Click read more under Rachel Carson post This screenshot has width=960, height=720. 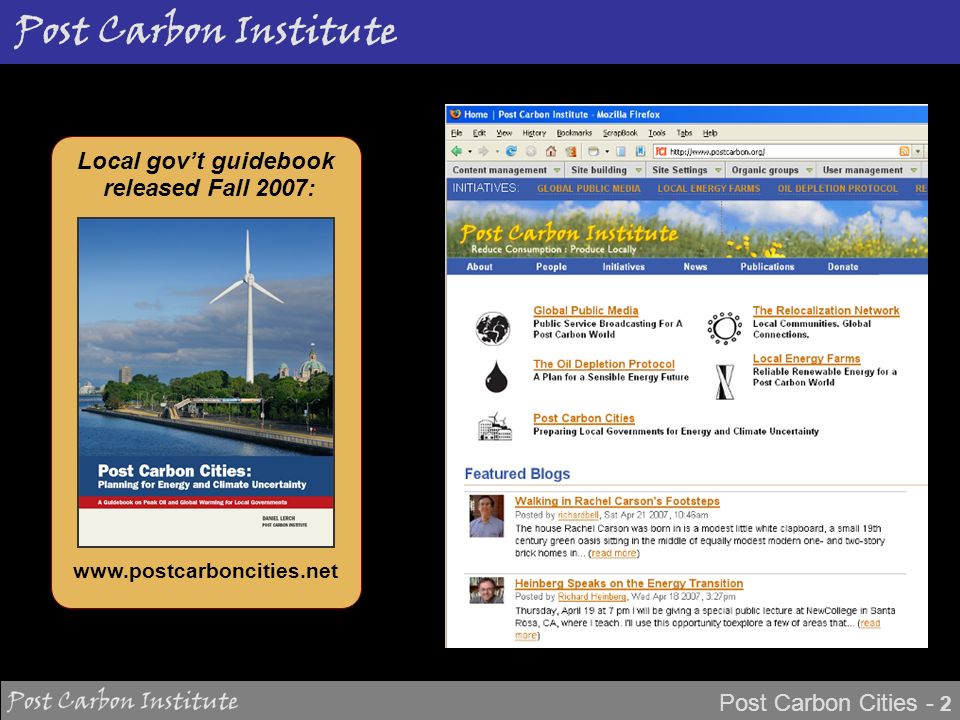click(x=613, y=553)
